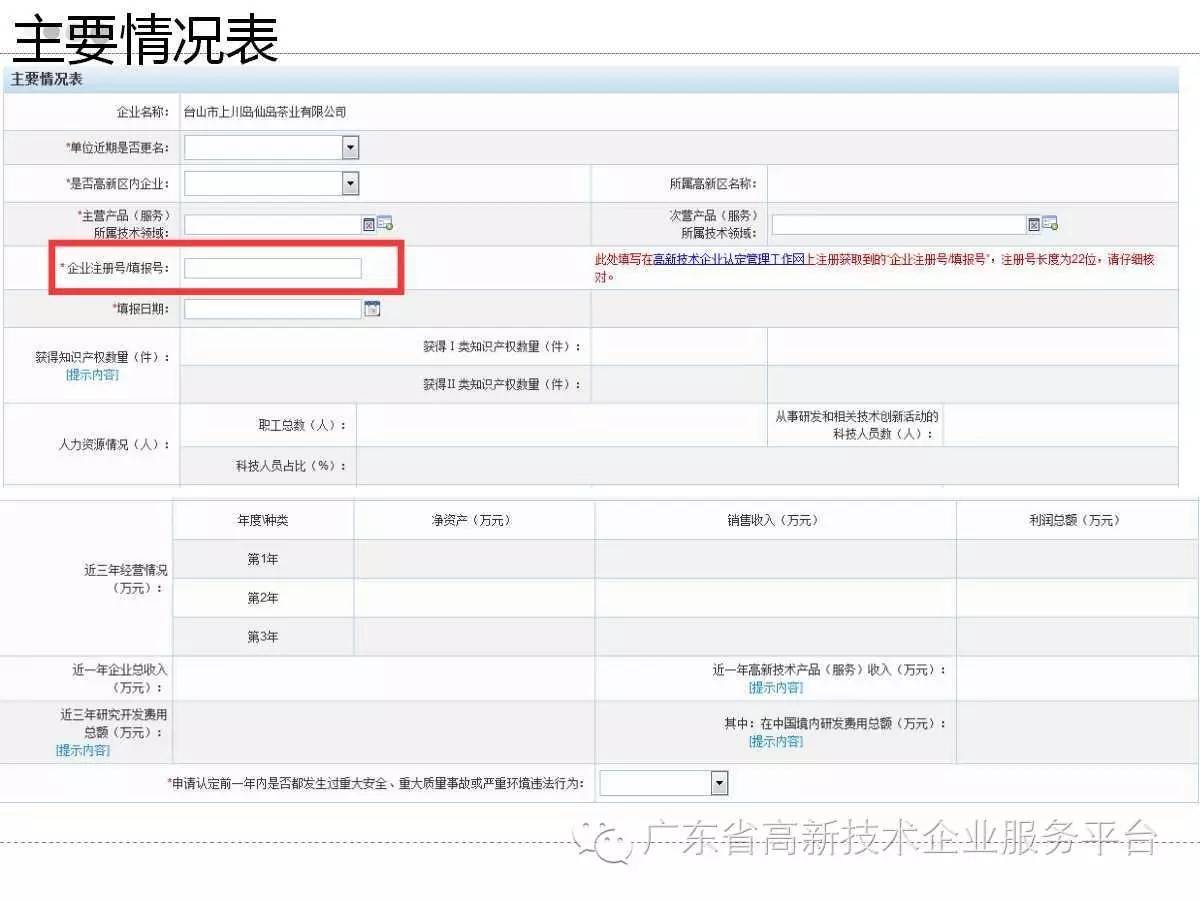Click the 填报日期 date input field
The width and height of the screenshot is (1200, 900).
[272, 309]
